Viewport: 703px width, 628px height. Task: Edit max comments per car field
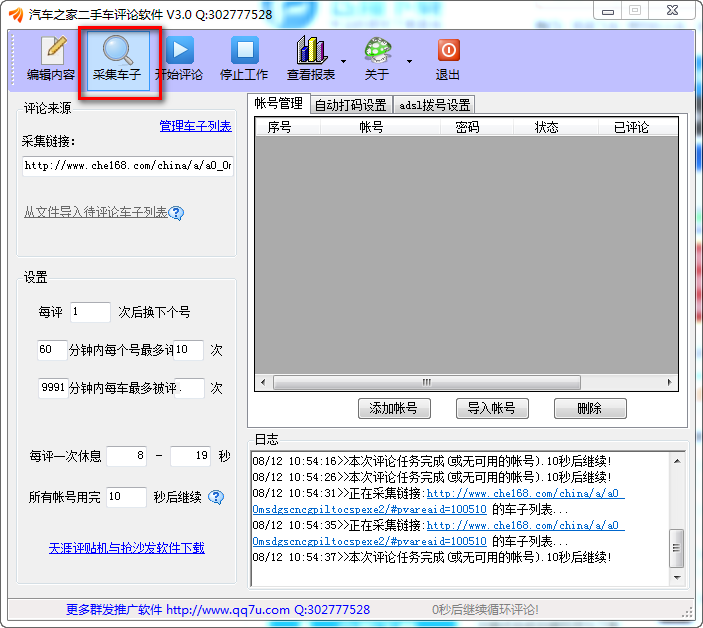point(190,388)
